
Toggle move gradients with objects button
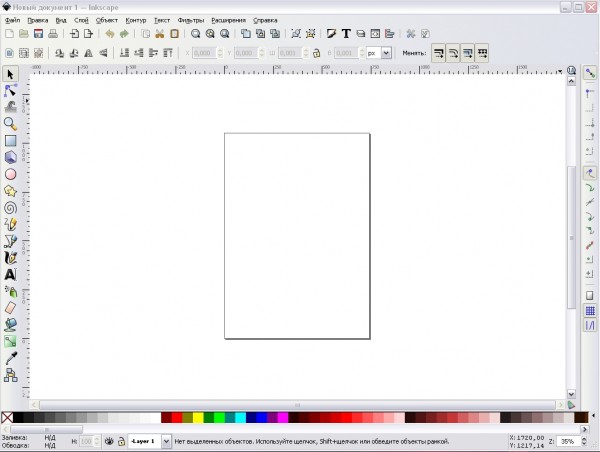click(x=468, y=53)
